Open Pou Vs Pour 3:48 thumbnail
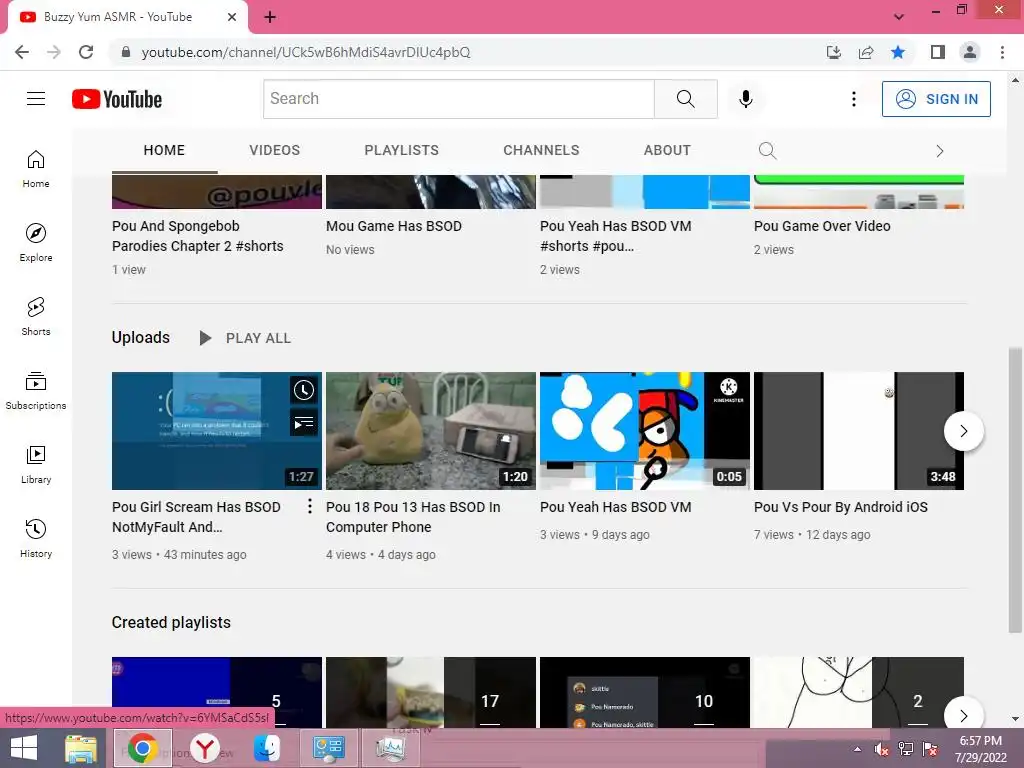1024x768 pixels. (859, 431)
